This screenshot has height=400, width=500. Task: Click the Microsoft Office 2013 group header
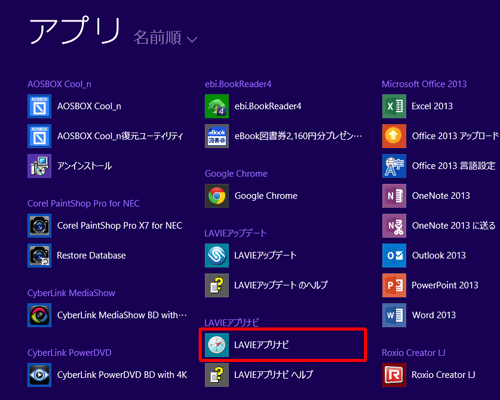pos(424,84)
